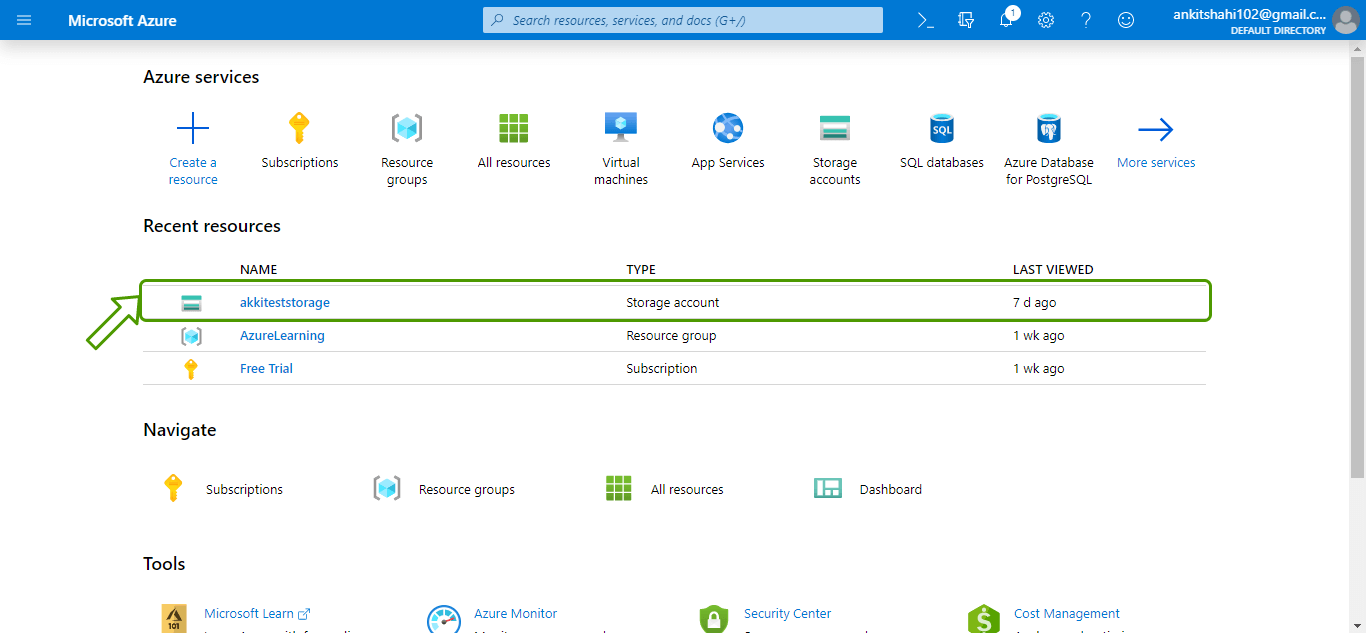Click the NAME column header
This screenshot has width=1367, height=634.
tap(259, 270)
